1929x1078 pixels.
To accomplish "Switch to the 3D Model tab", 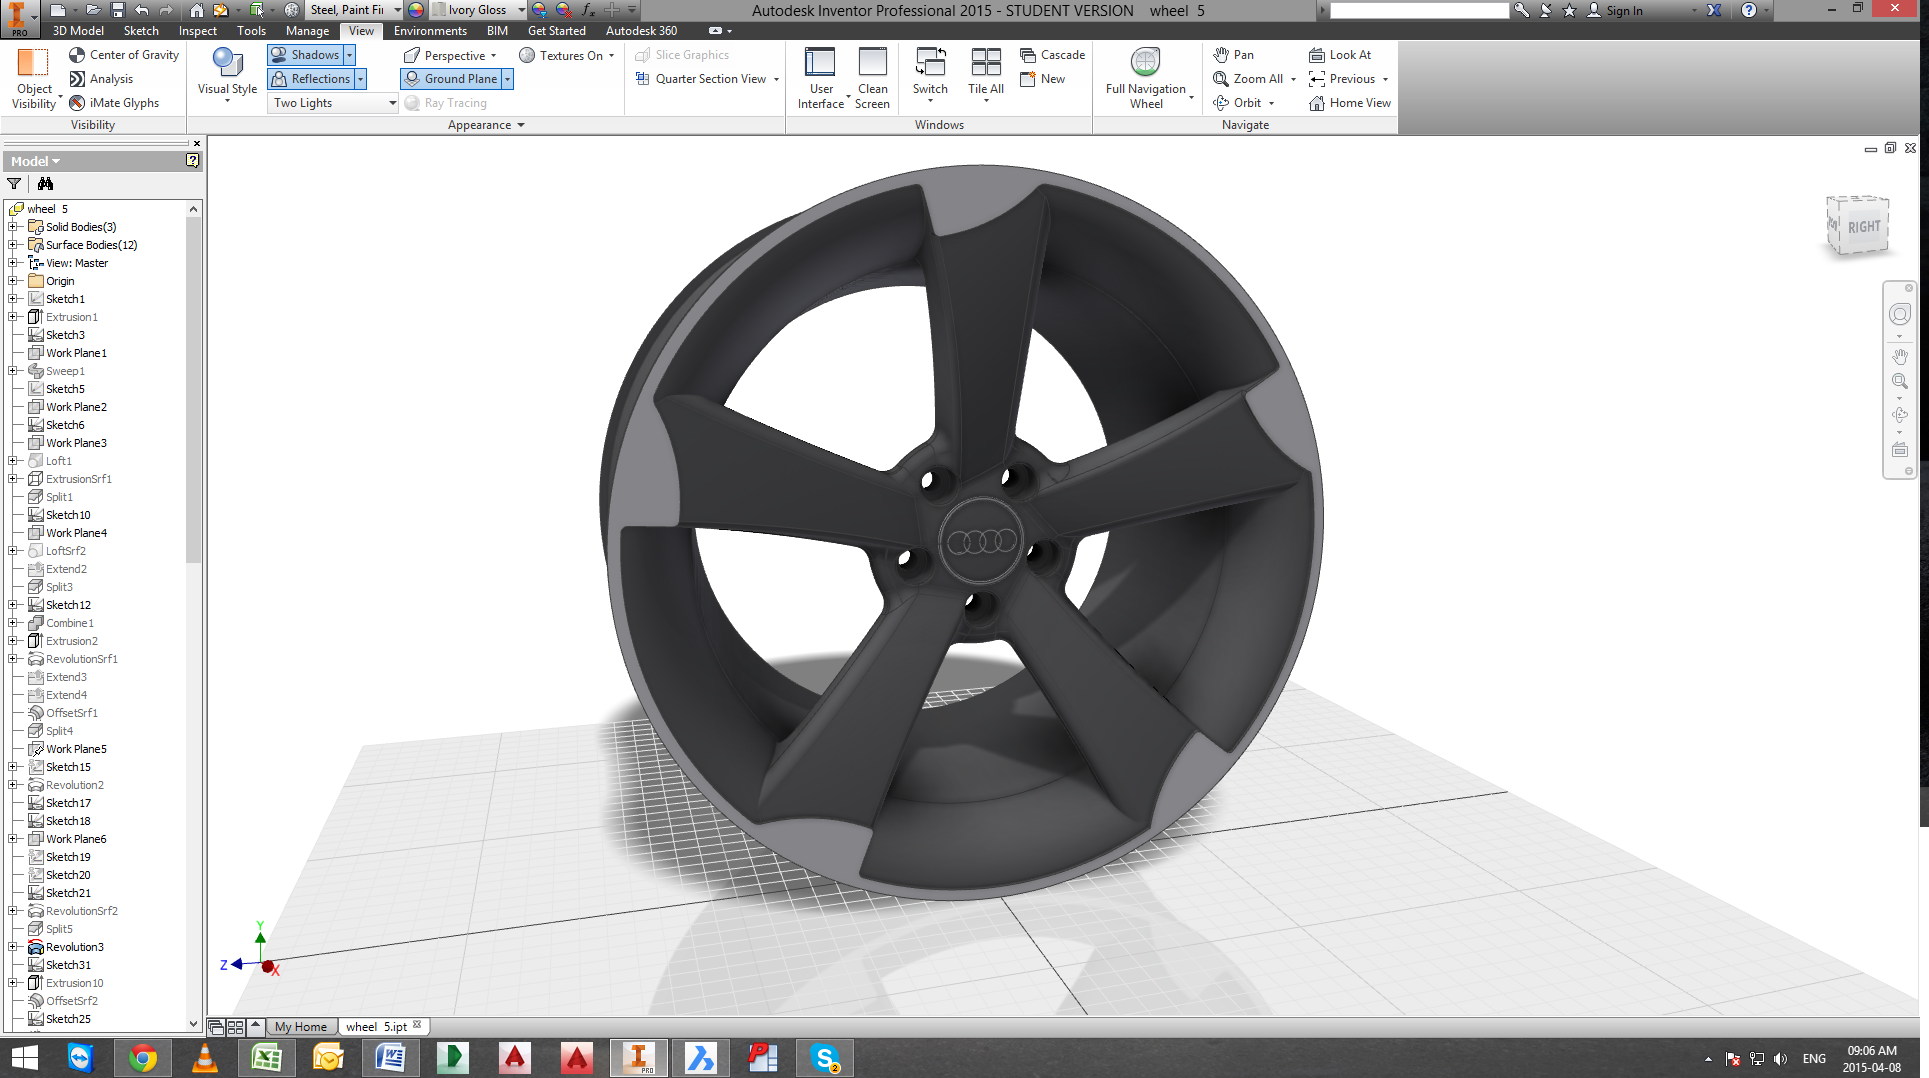I will click(x=78, y=31).
